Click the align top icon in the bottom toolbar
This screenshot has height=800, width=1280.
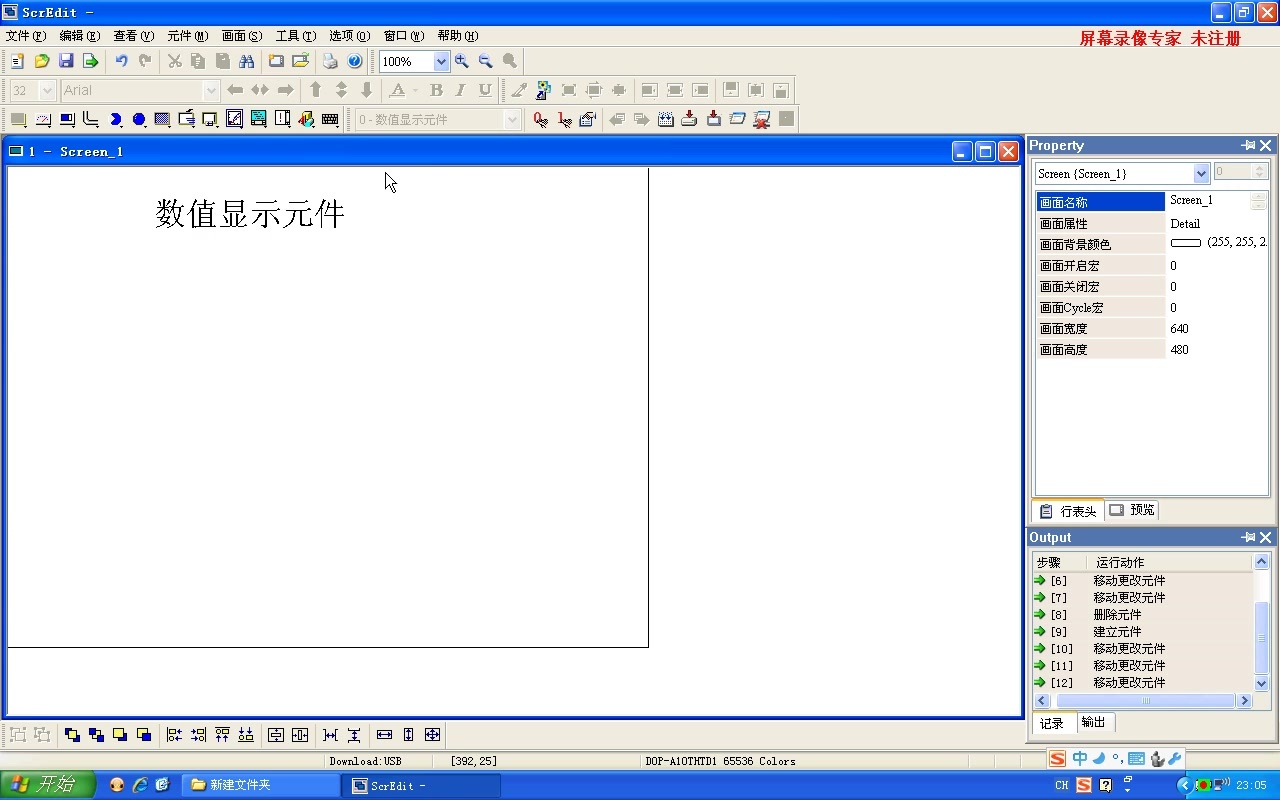[222, 735]
